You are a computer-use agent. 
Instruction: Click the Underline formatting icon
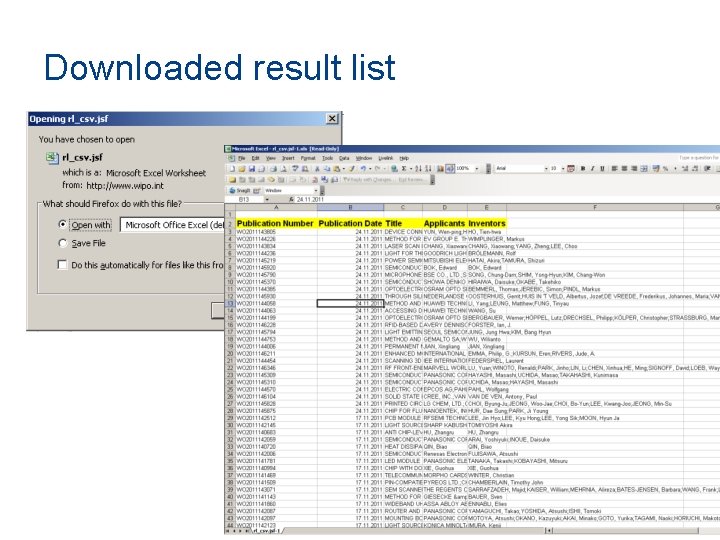click(x=602, y=169)
